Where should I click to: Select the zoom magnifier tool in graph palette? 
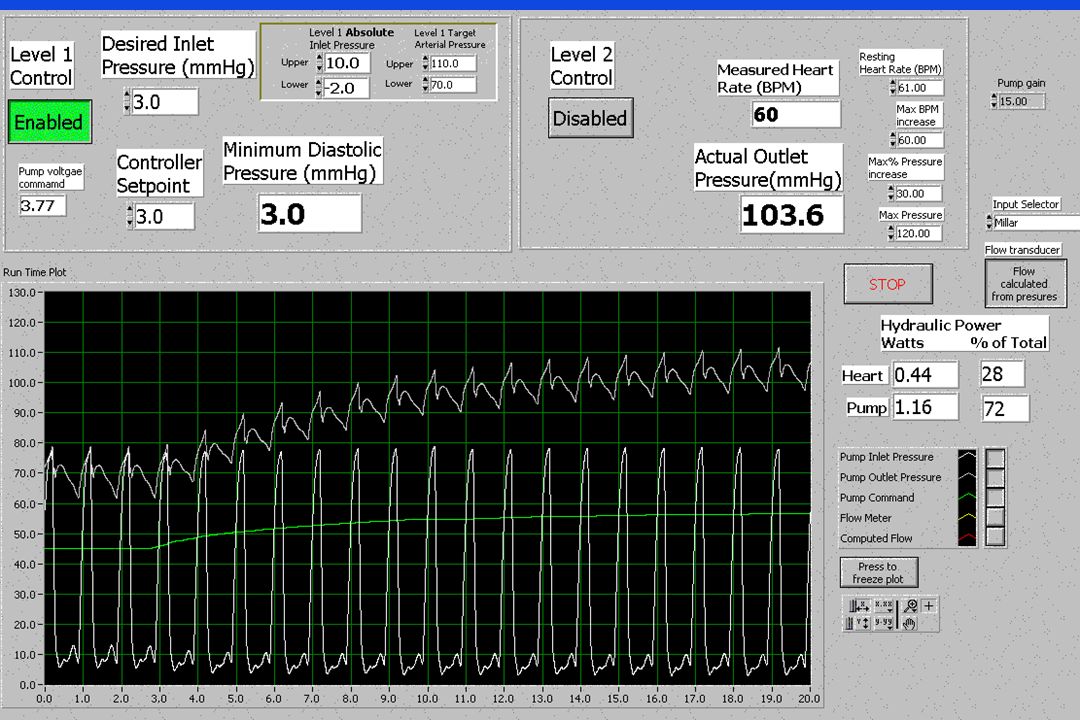[x=909, y=606]
